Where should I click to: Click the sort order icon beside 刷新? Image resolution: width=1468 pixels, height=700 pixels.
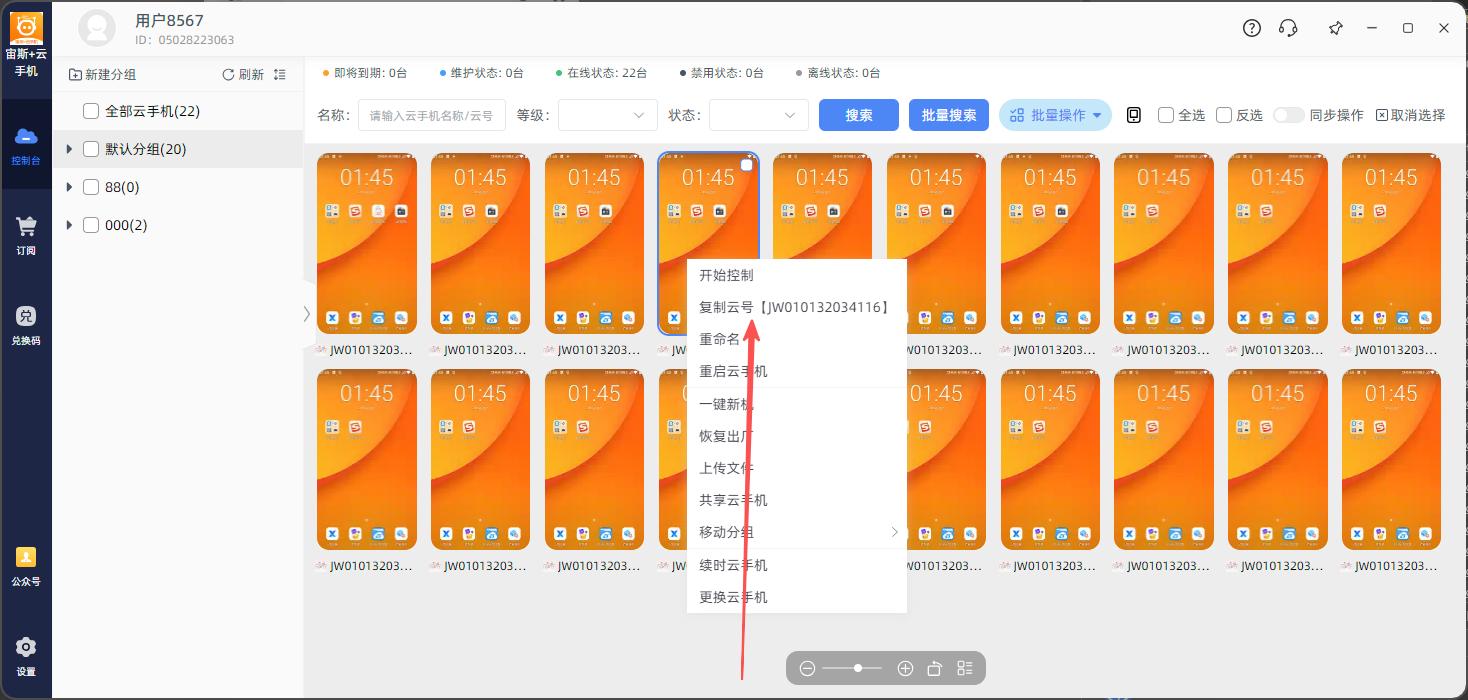pos(279,75)
